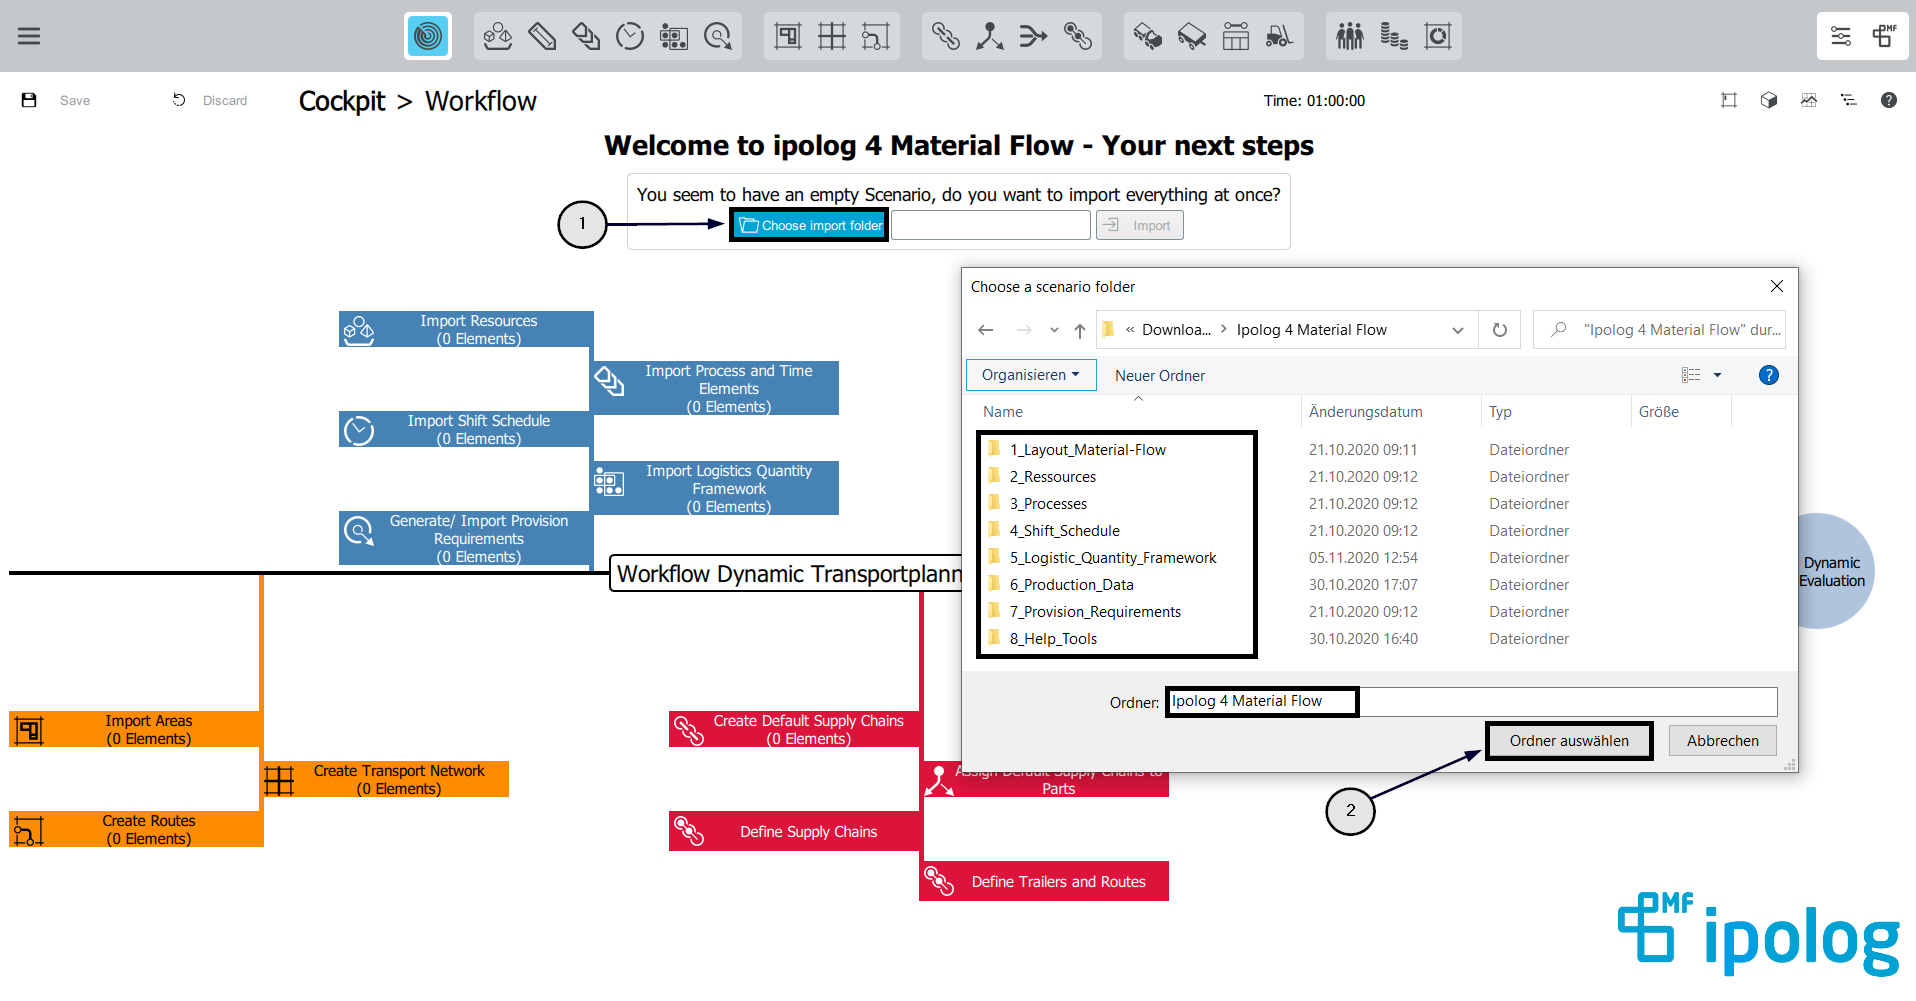Refresh the folder dialog listing
Screen dimensions: 1916x1001
[x=1499, y=330]
